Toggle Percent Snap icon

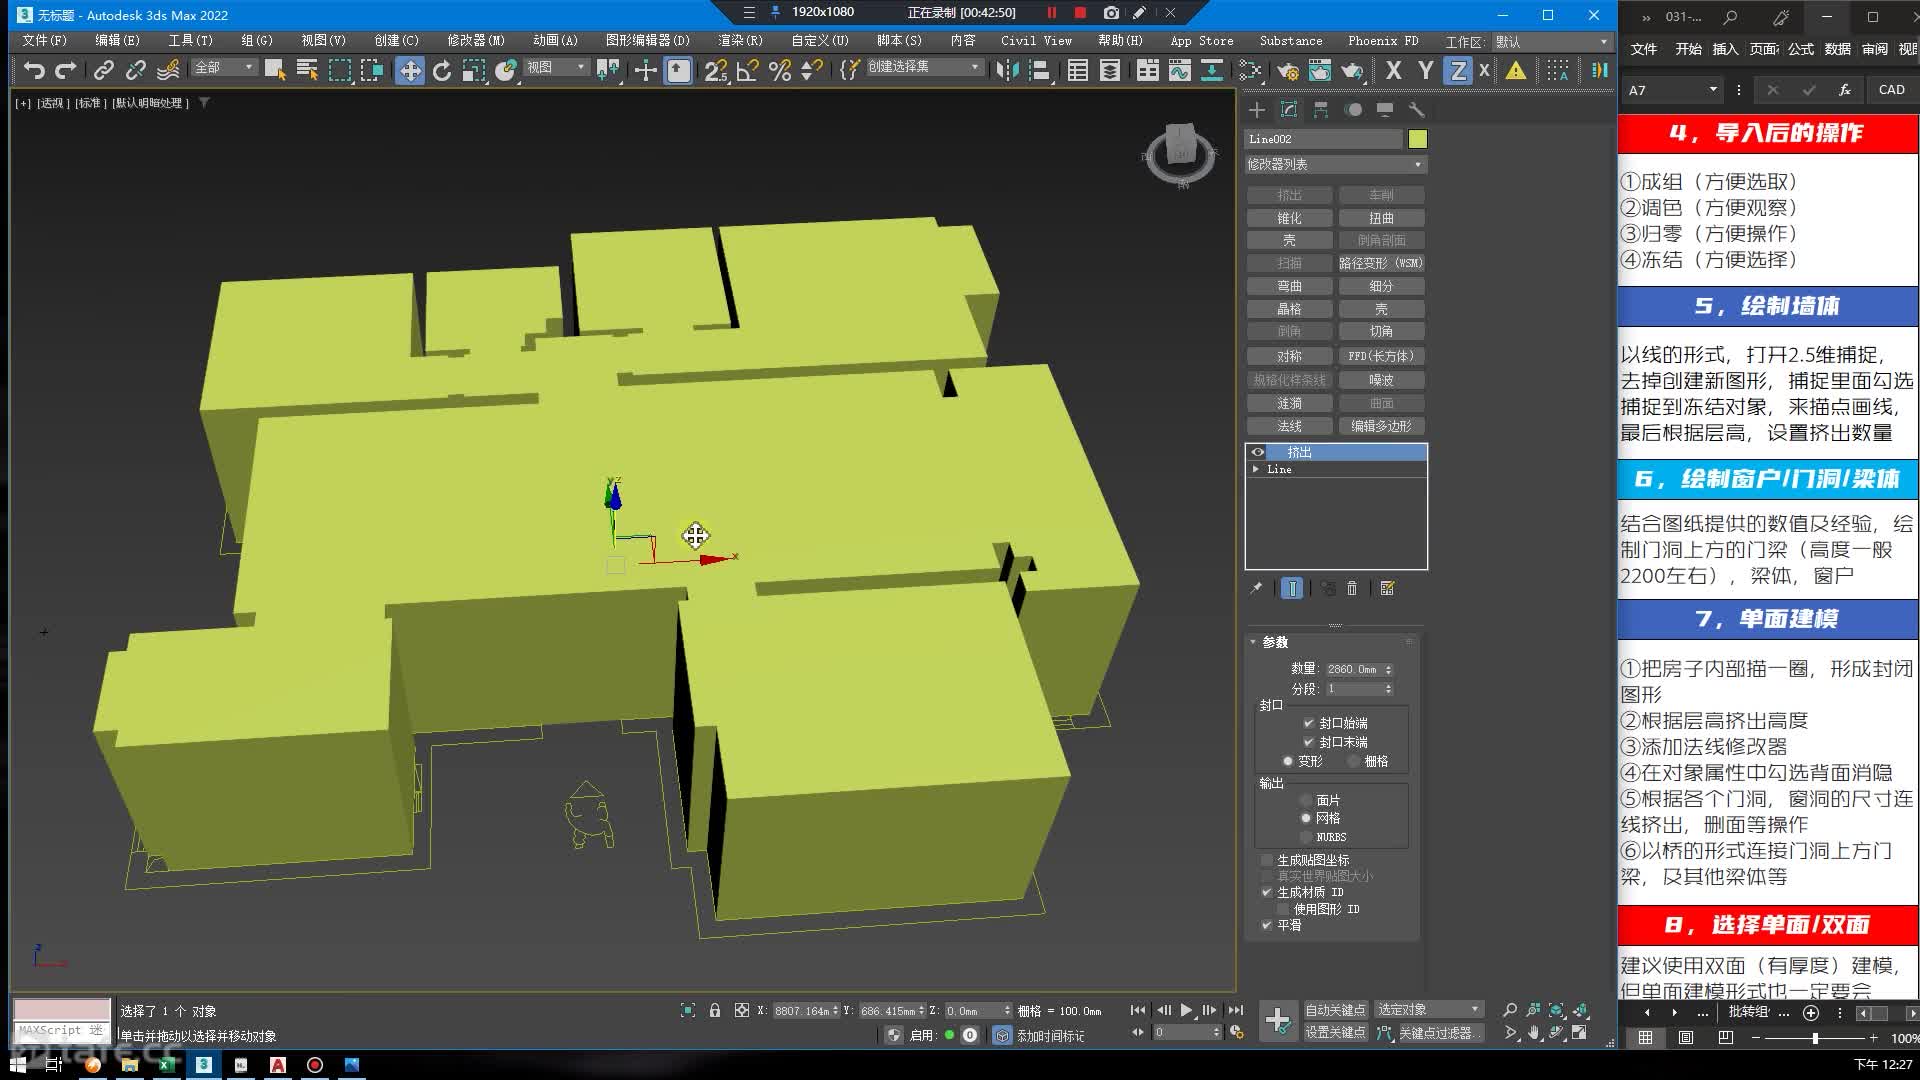tap(780, 70)
